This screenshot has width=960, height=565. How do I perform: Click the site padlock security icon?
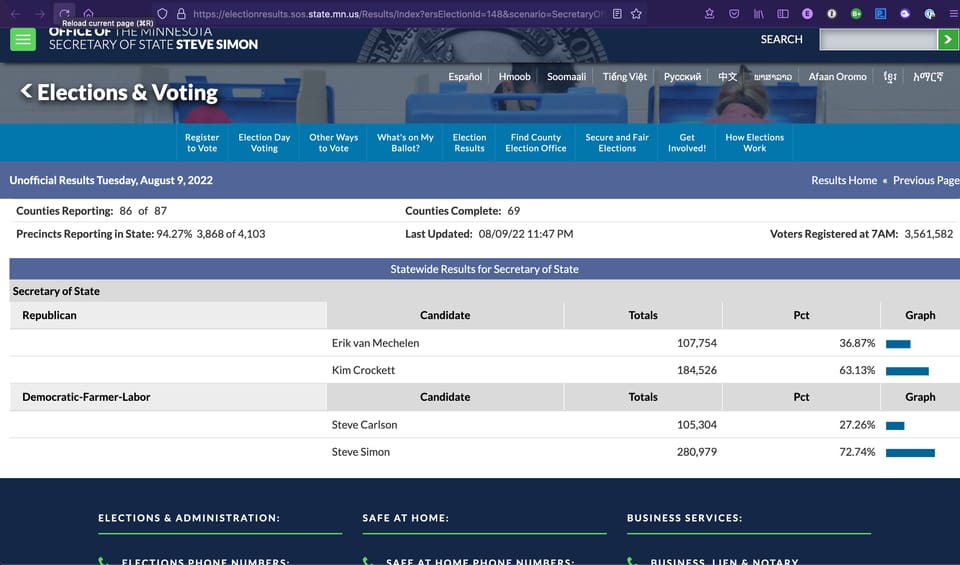pos(181,13)
